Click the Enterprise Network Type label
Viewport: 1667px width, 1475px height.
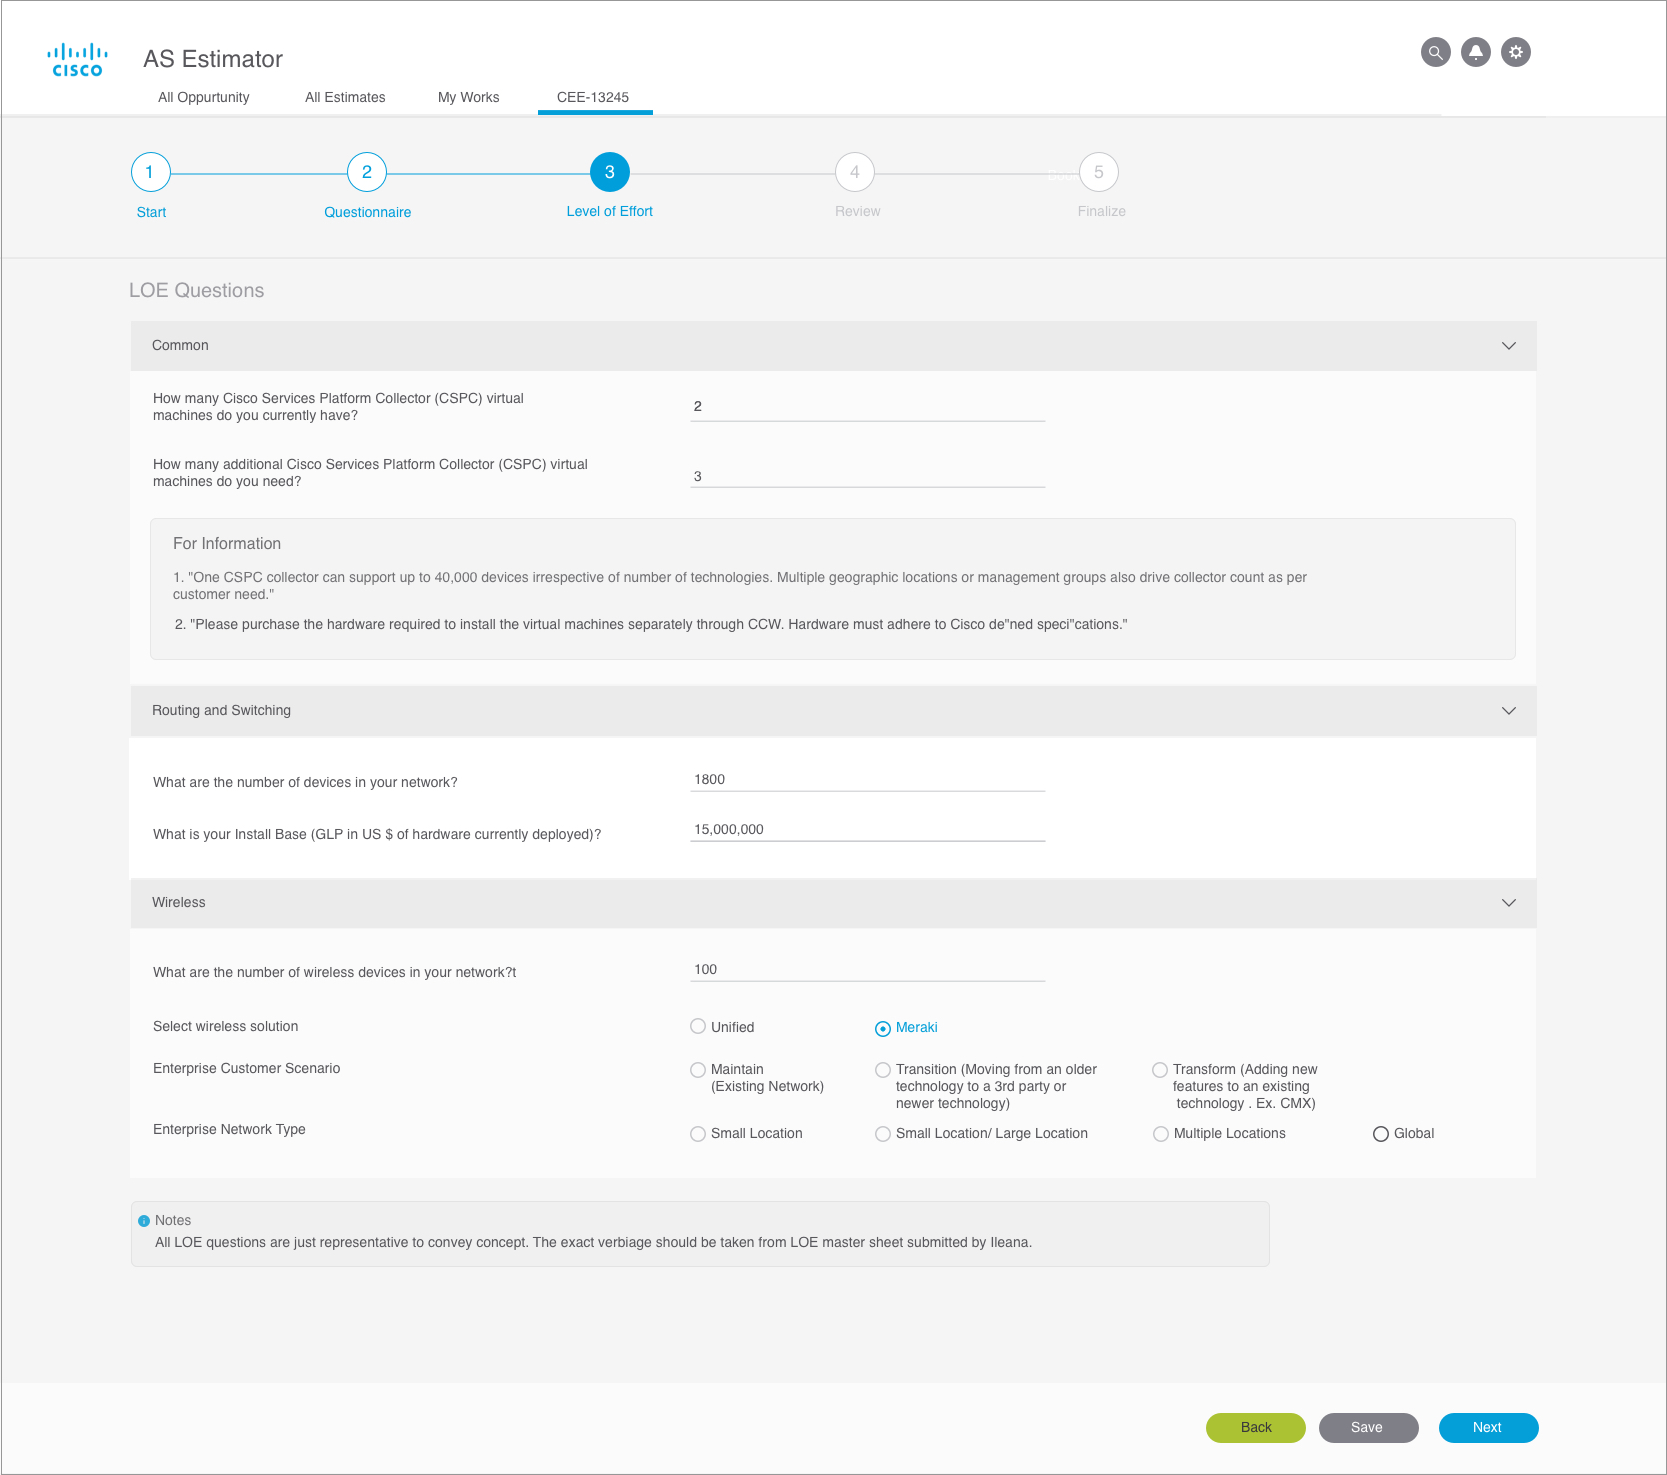[229, 1130]
